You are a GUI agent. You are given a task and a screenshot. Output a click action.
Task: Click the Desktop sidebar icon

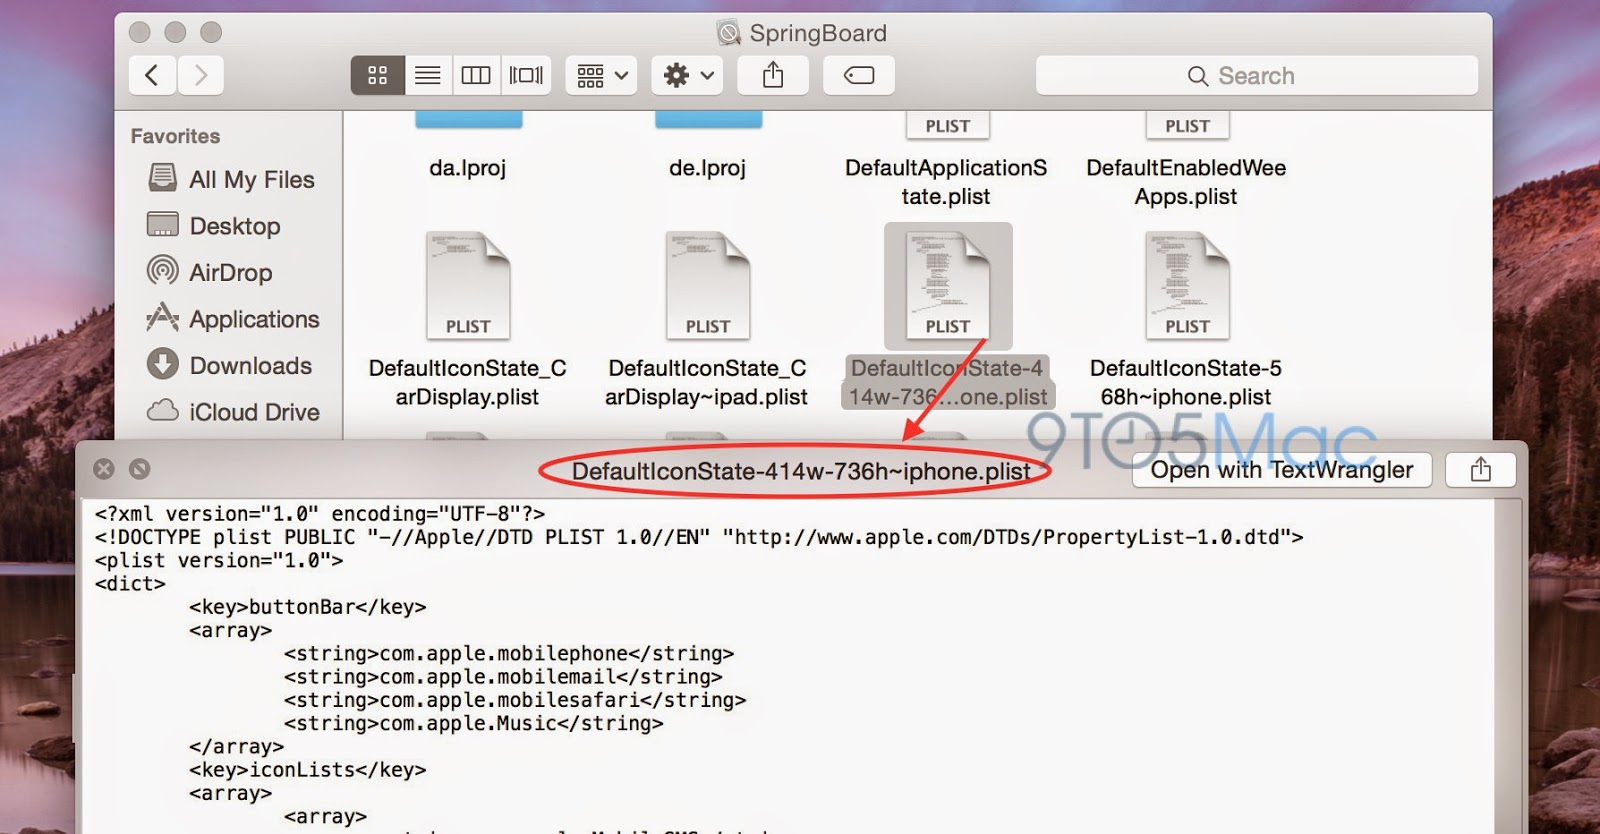click(162, 225)
